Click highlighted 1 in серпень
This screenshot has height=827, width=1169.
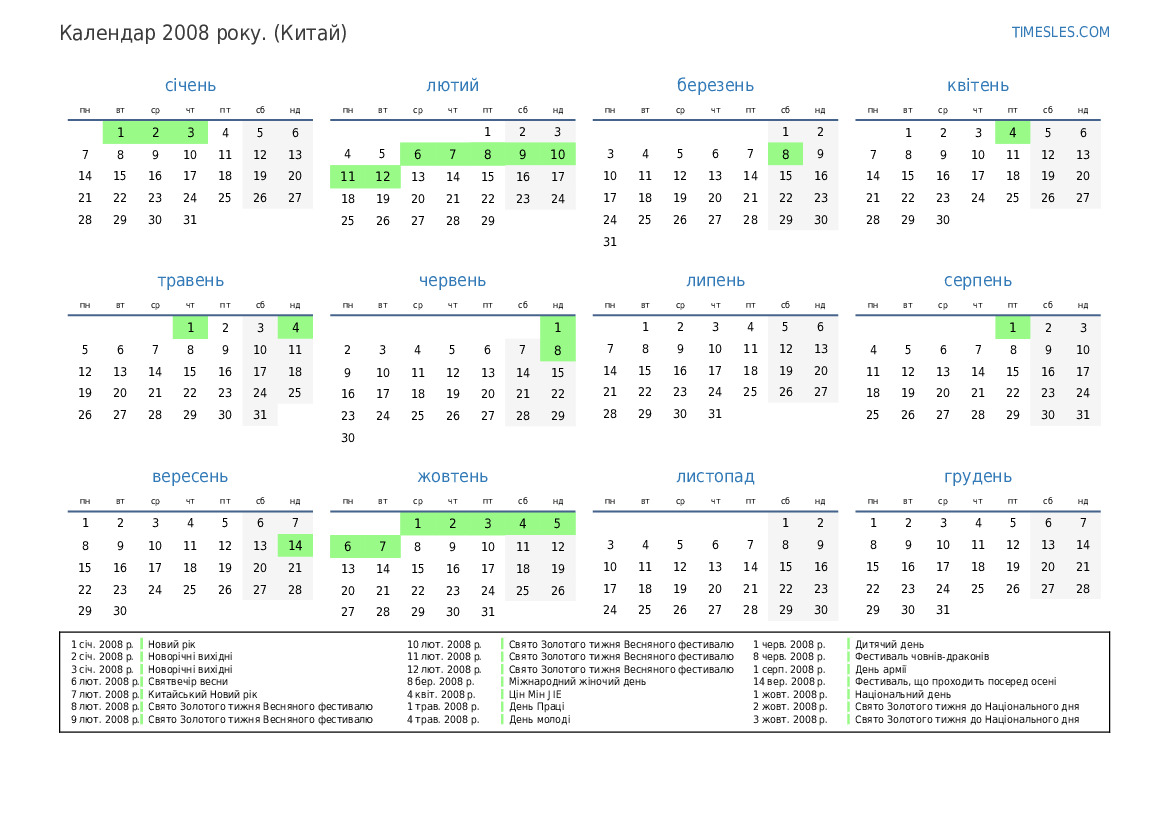[x=1012, y=328]
